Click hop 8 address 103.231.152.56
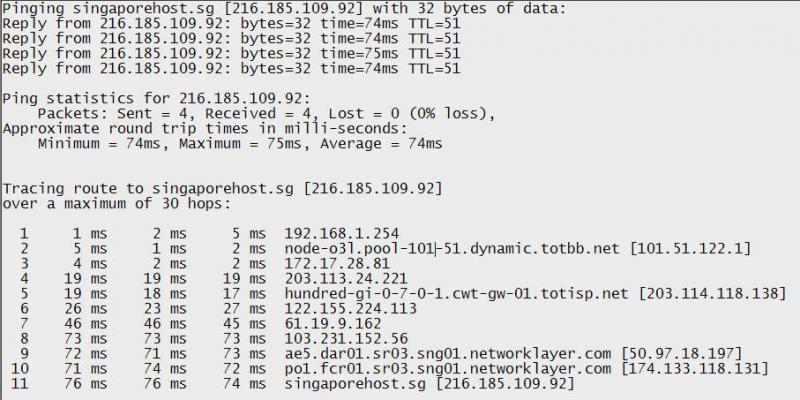This screenshot has height=400, width=800. [x=346, y=338]
